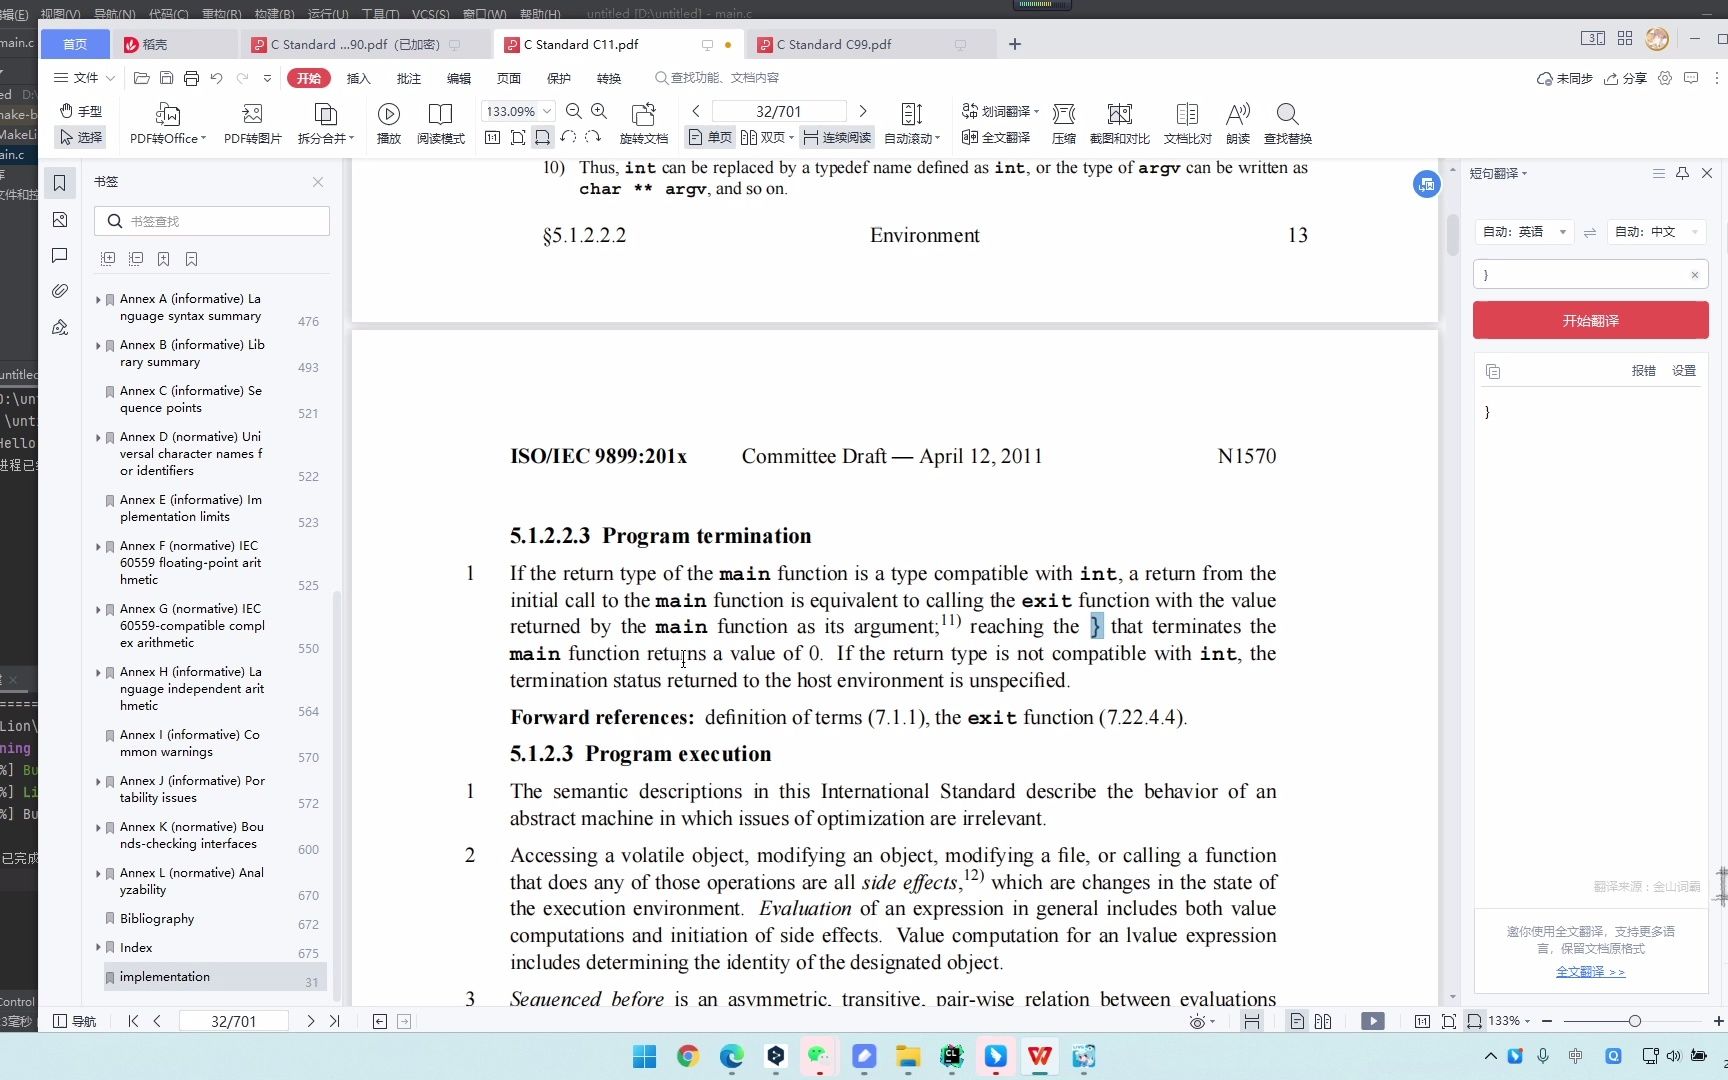Screen dimensions: 1728x1080
Task: Start 朗读 read-aloud
Action: 1238,124
